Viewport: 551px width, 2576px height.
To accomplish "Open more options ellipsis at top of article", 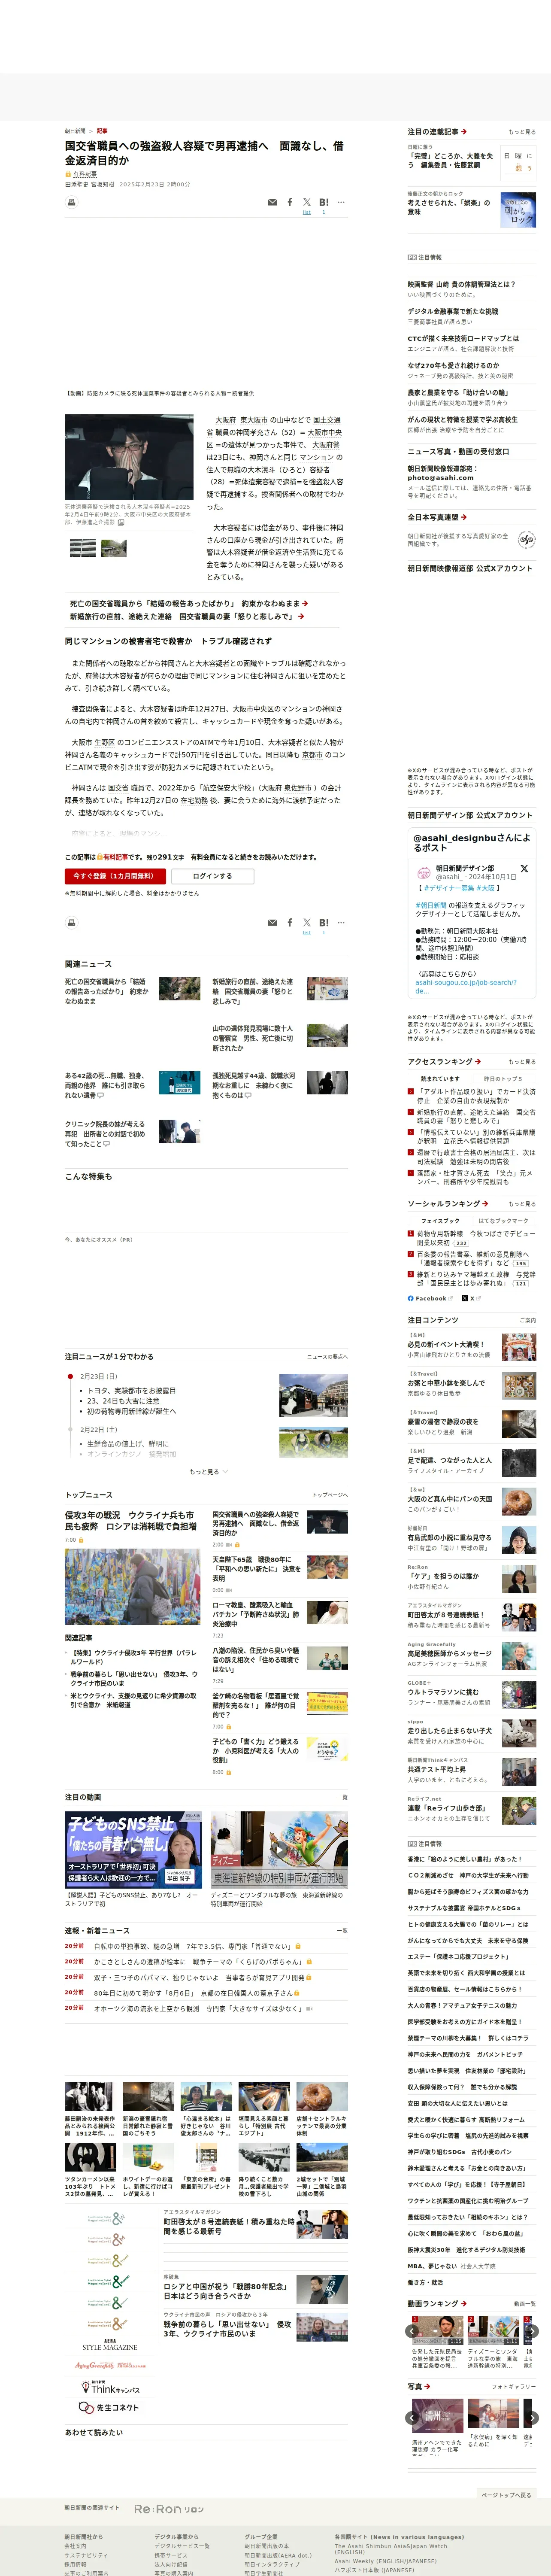I will point(341,202).
